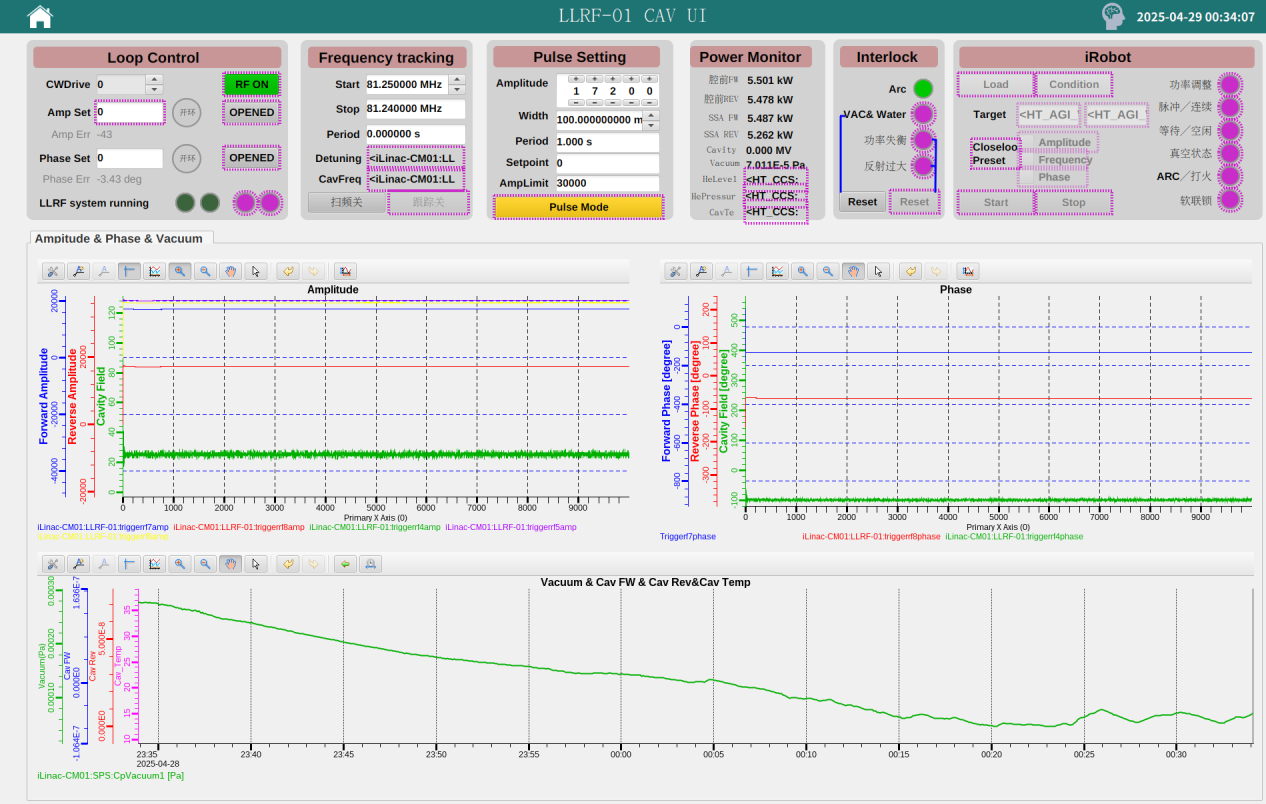Choose the pan hand tool on the Phase plot

[x=854, y=271]
